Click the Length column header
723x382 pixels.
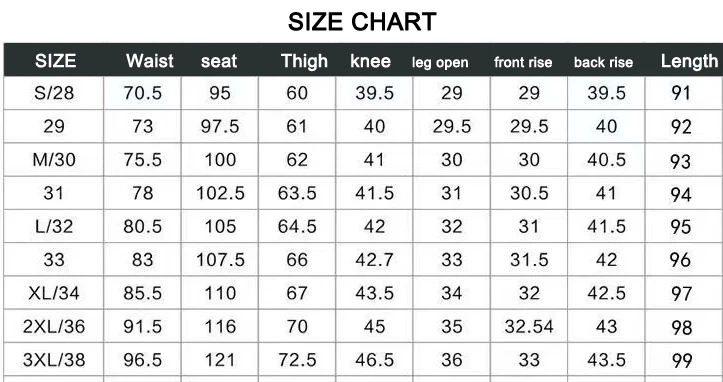tap(689, 61)
